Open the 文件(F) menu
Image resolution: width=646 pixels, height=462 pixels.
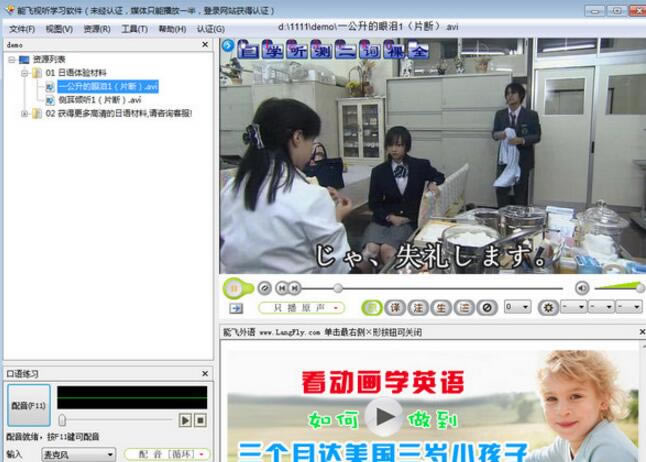pyautogui.click(x=22, y=29)
